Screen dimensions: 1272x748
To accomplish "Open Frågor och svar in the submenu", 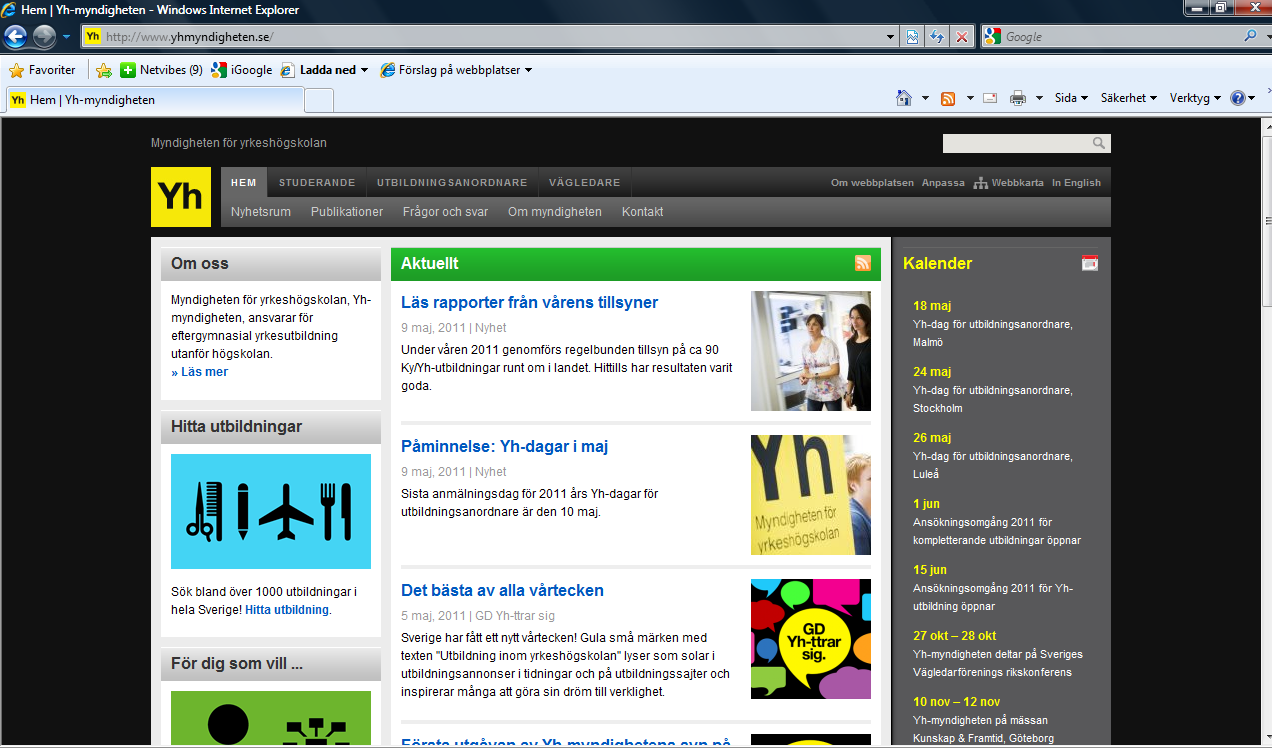I will [x=445, y=212].
